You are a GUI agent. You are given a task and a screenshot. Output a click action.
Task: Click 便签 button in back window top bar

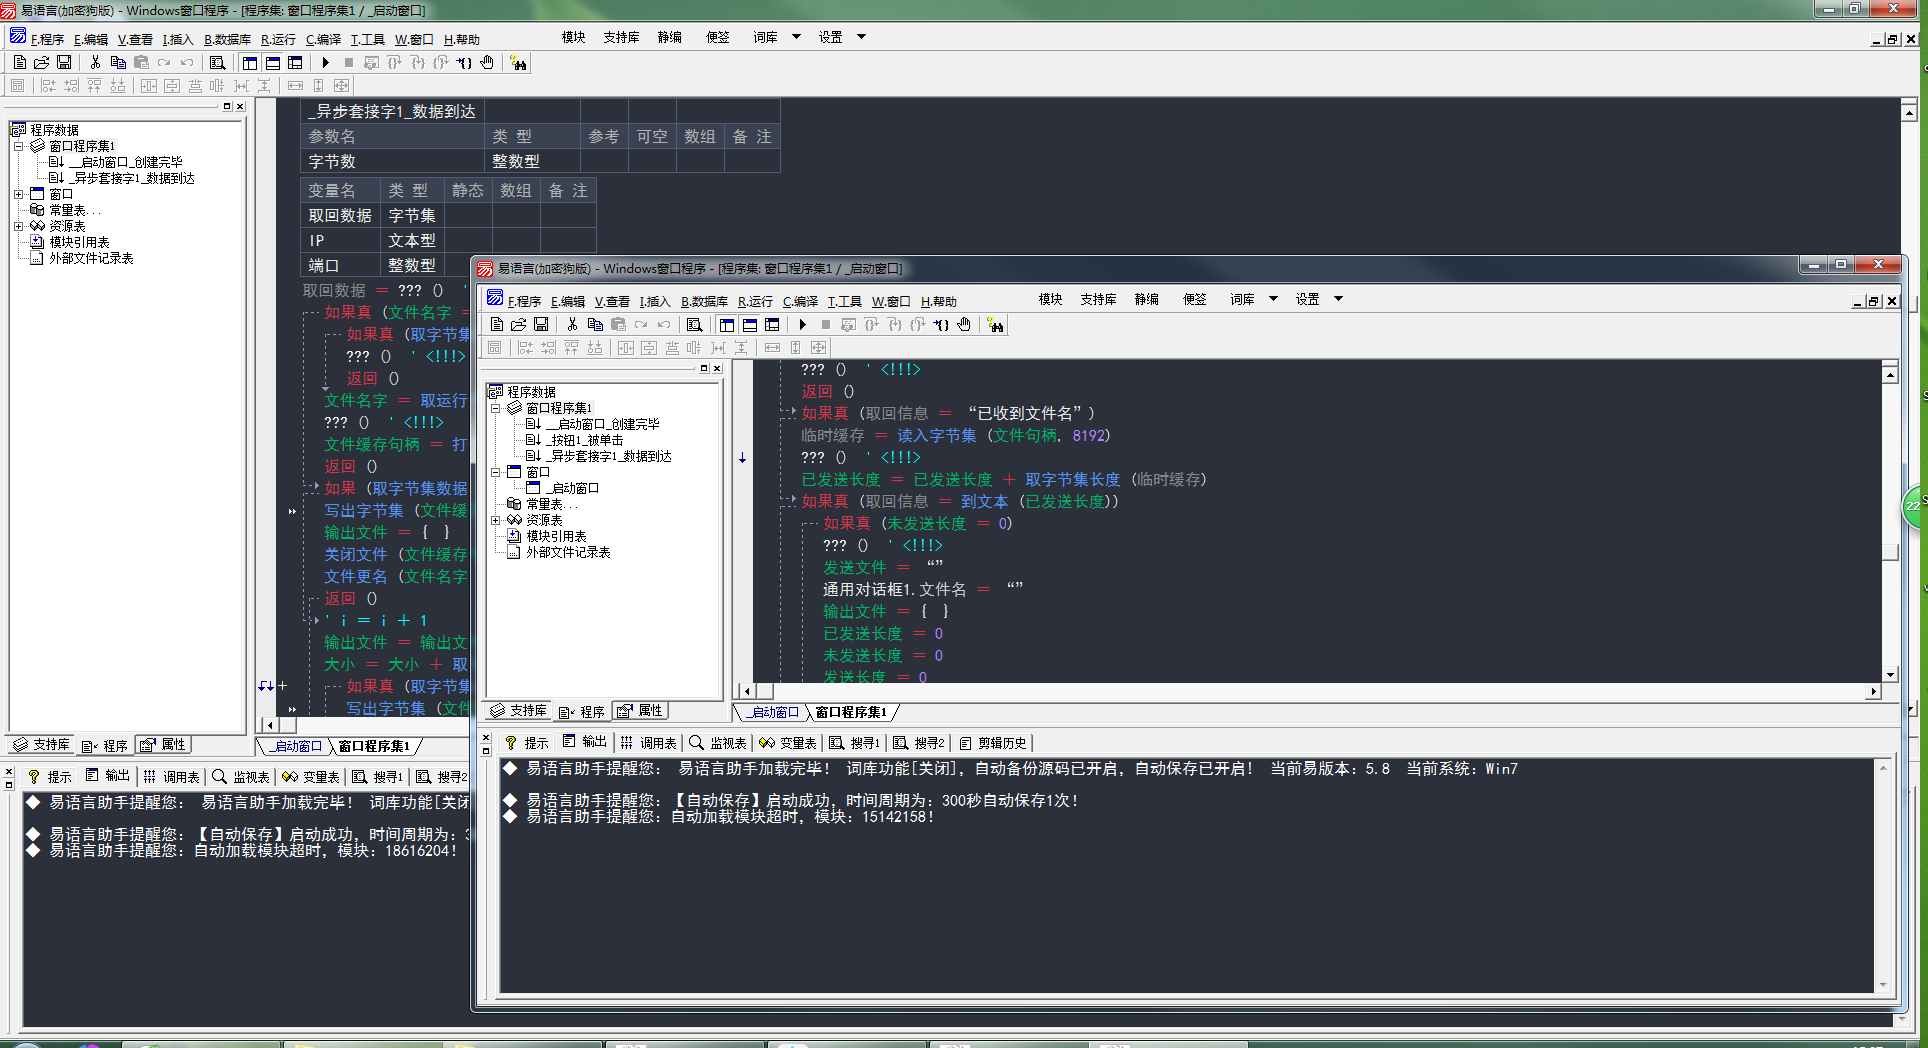click(x=718, y=37)
